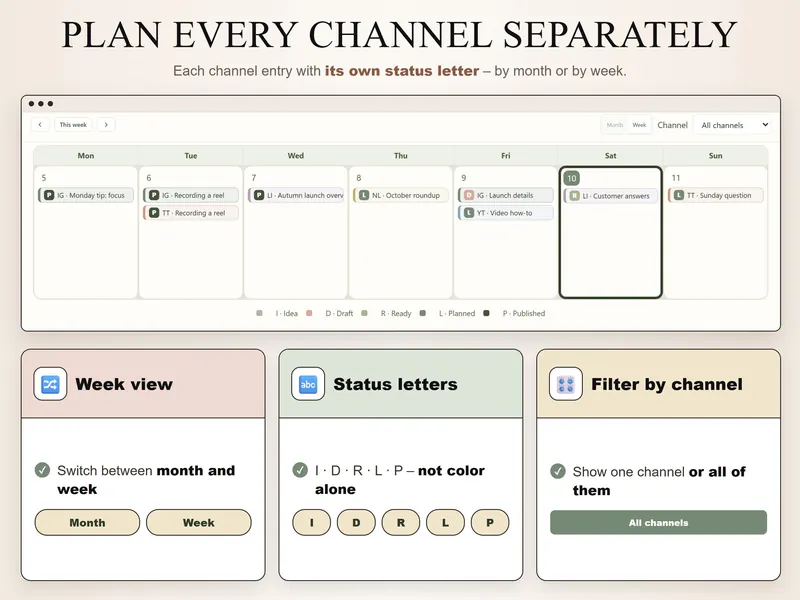The height and width of the screenshot is (600, 800).
Task: Click the Ready legend color swatch
Action: (x=364, y=313)
